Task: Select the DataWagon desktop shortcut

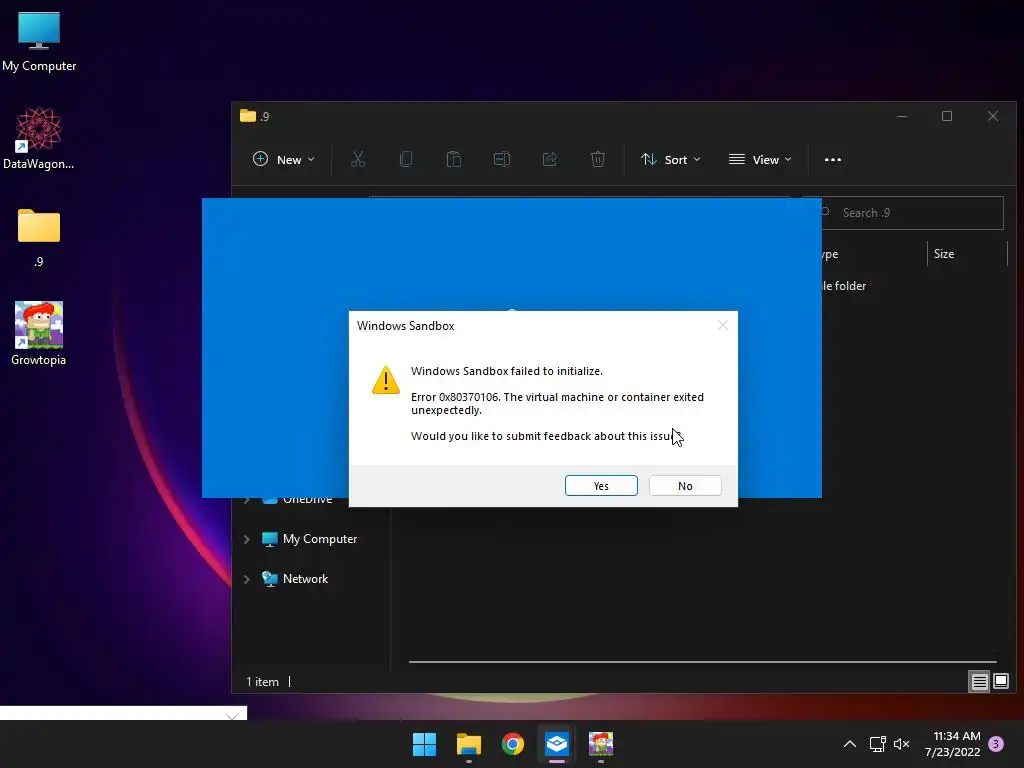Action: [39, 138]
